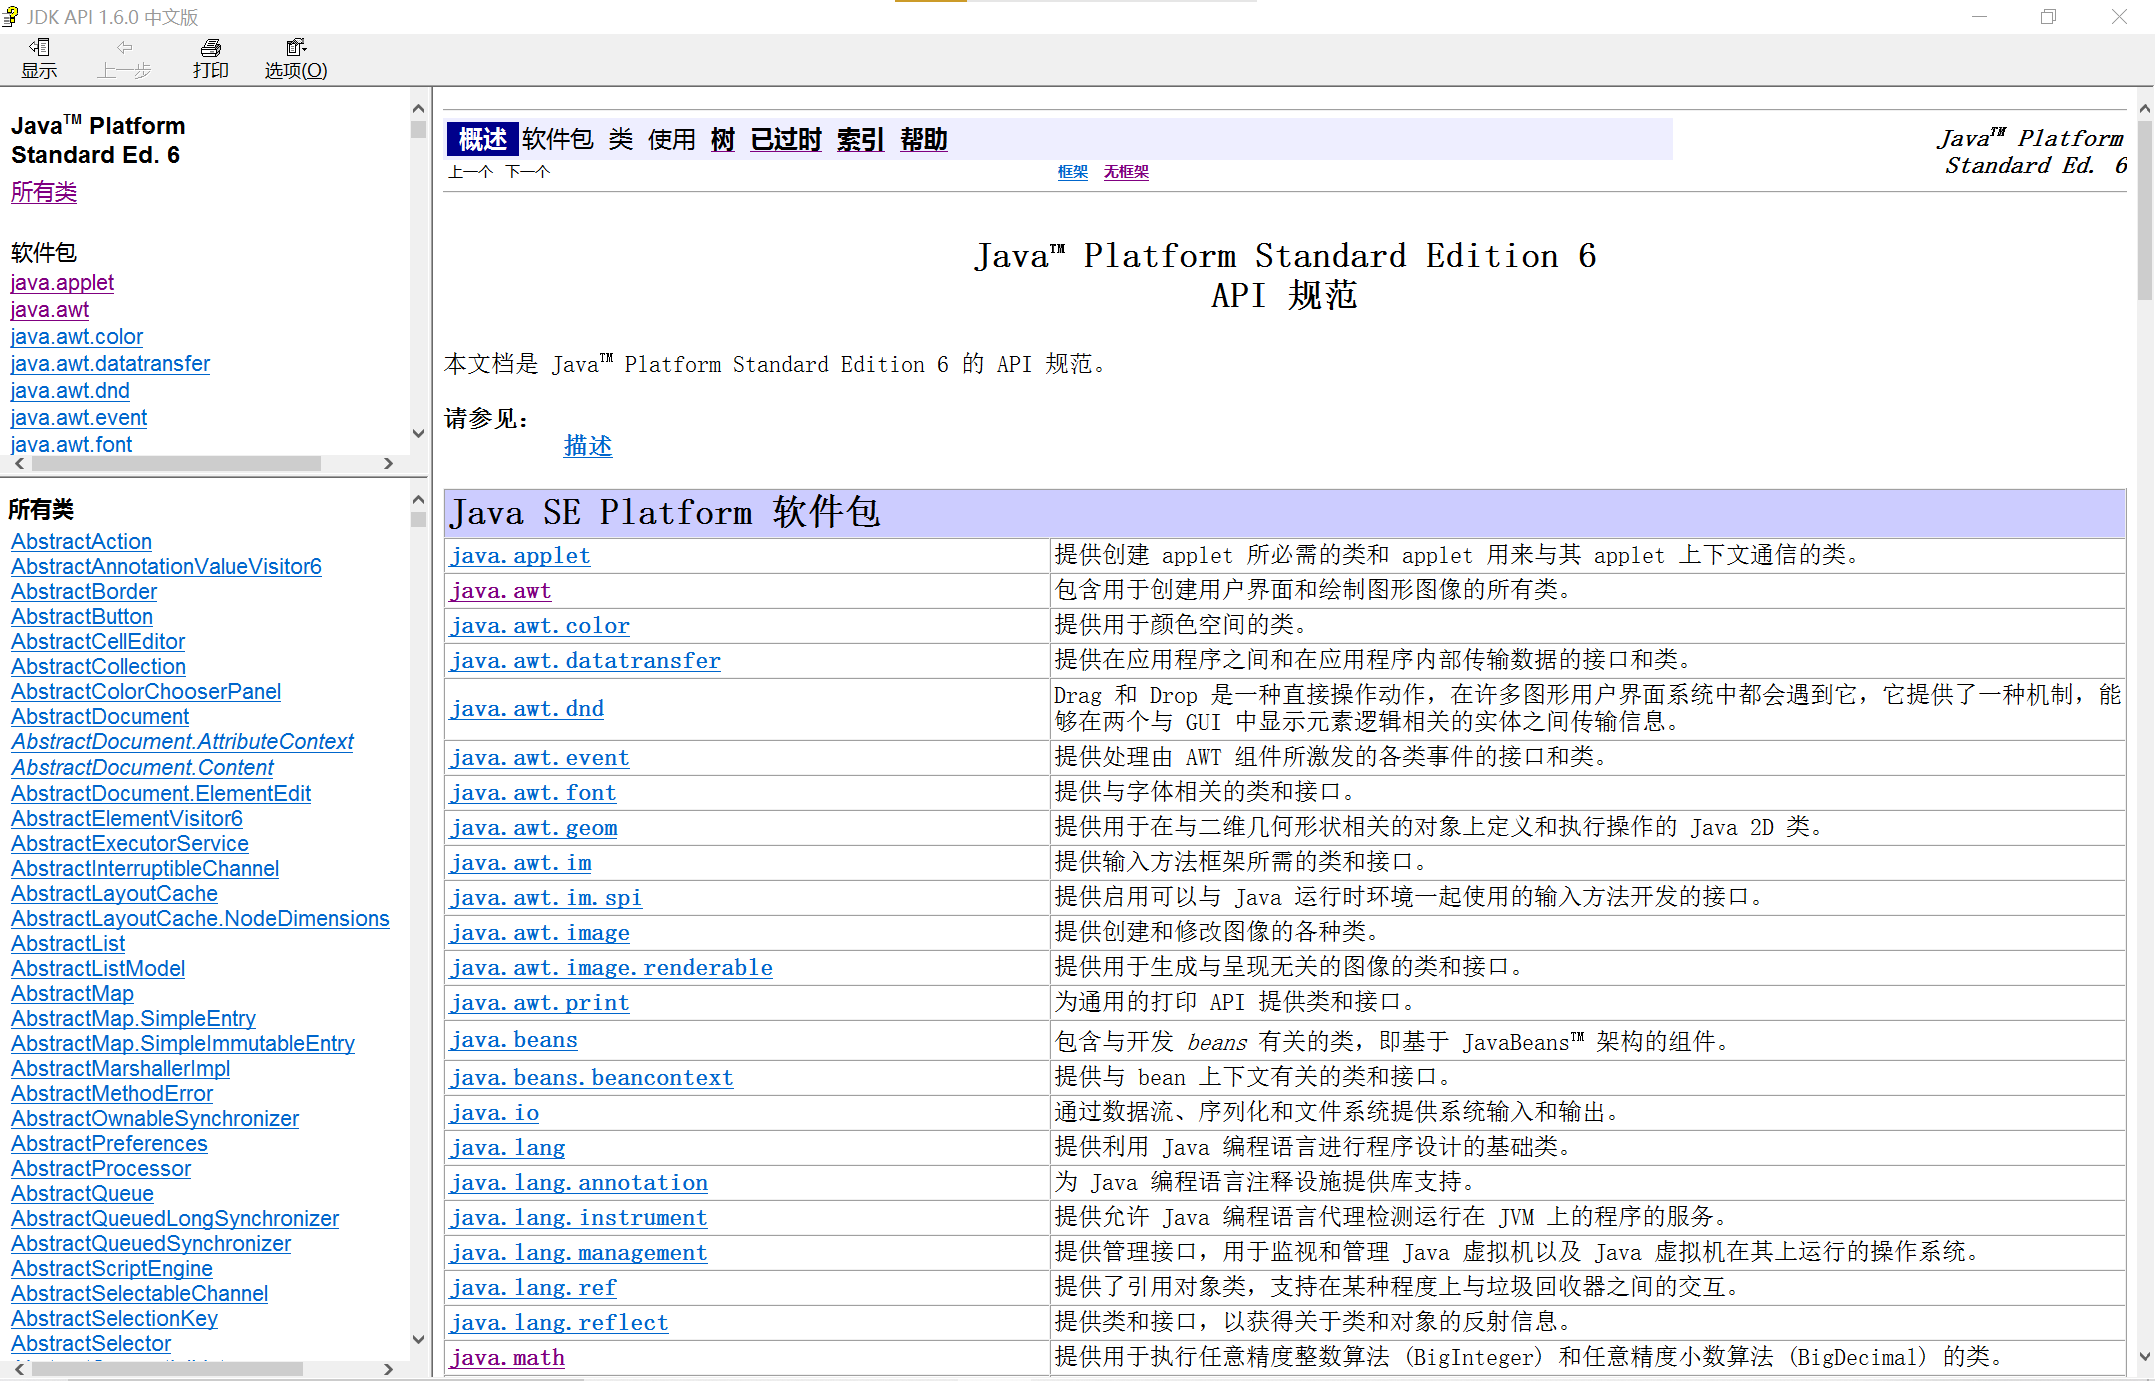This screenshot has width=2155, height=1381.
Task: Open AbstractMap.SimpleEntry class link
Action: pyautogui.click(x=133, y=1018)
